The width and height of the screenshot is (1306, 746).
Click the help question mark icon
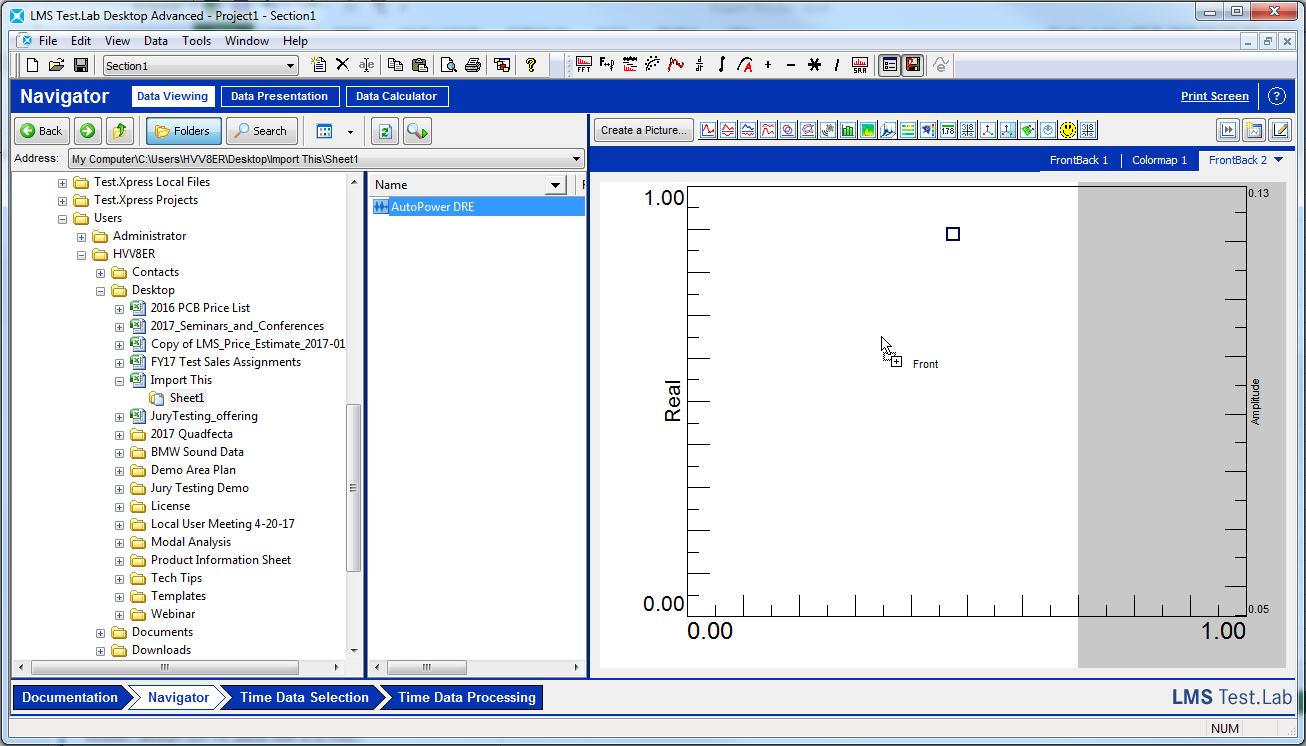[530, 65]
